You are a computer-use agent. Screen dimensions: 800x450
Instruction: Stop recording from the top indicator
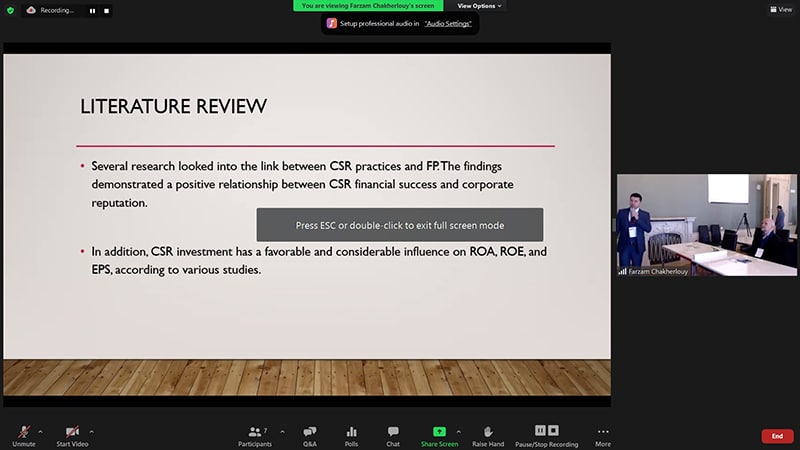pyautogui.click(x=106, y=11)
